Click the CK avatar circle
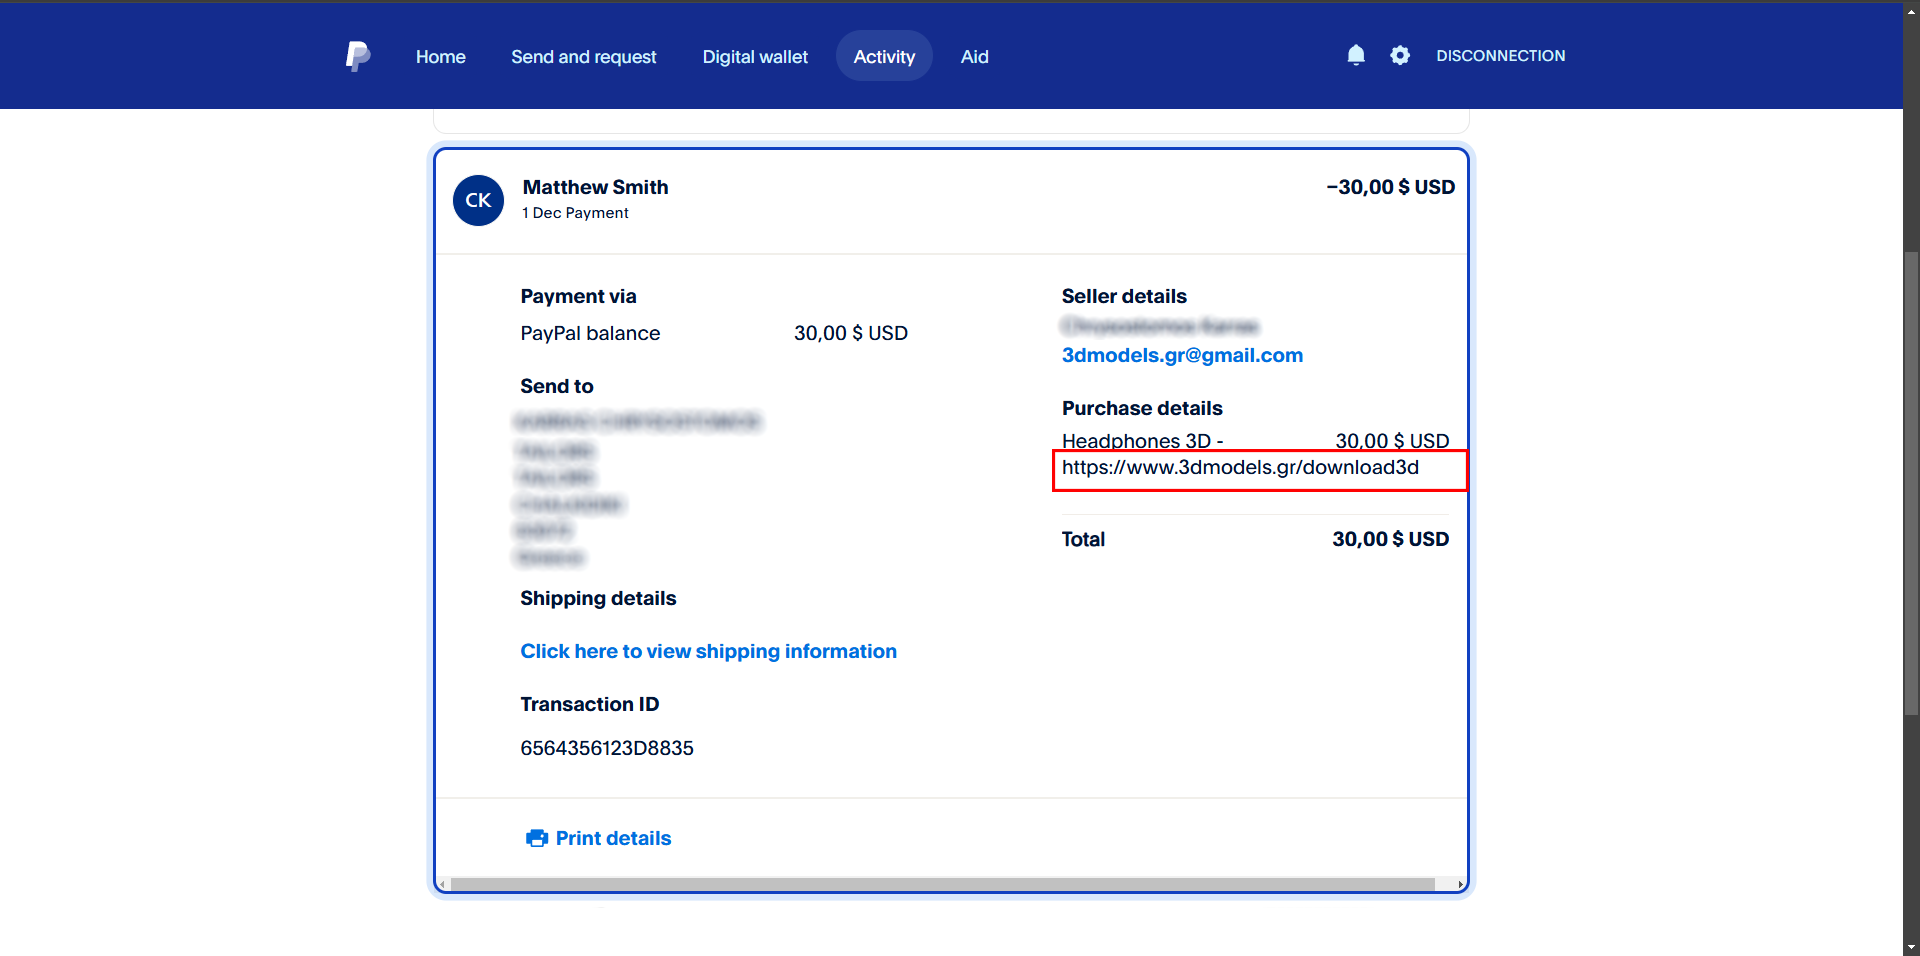The width and height of the screenshot is (1920, 956). pos(478,200)
